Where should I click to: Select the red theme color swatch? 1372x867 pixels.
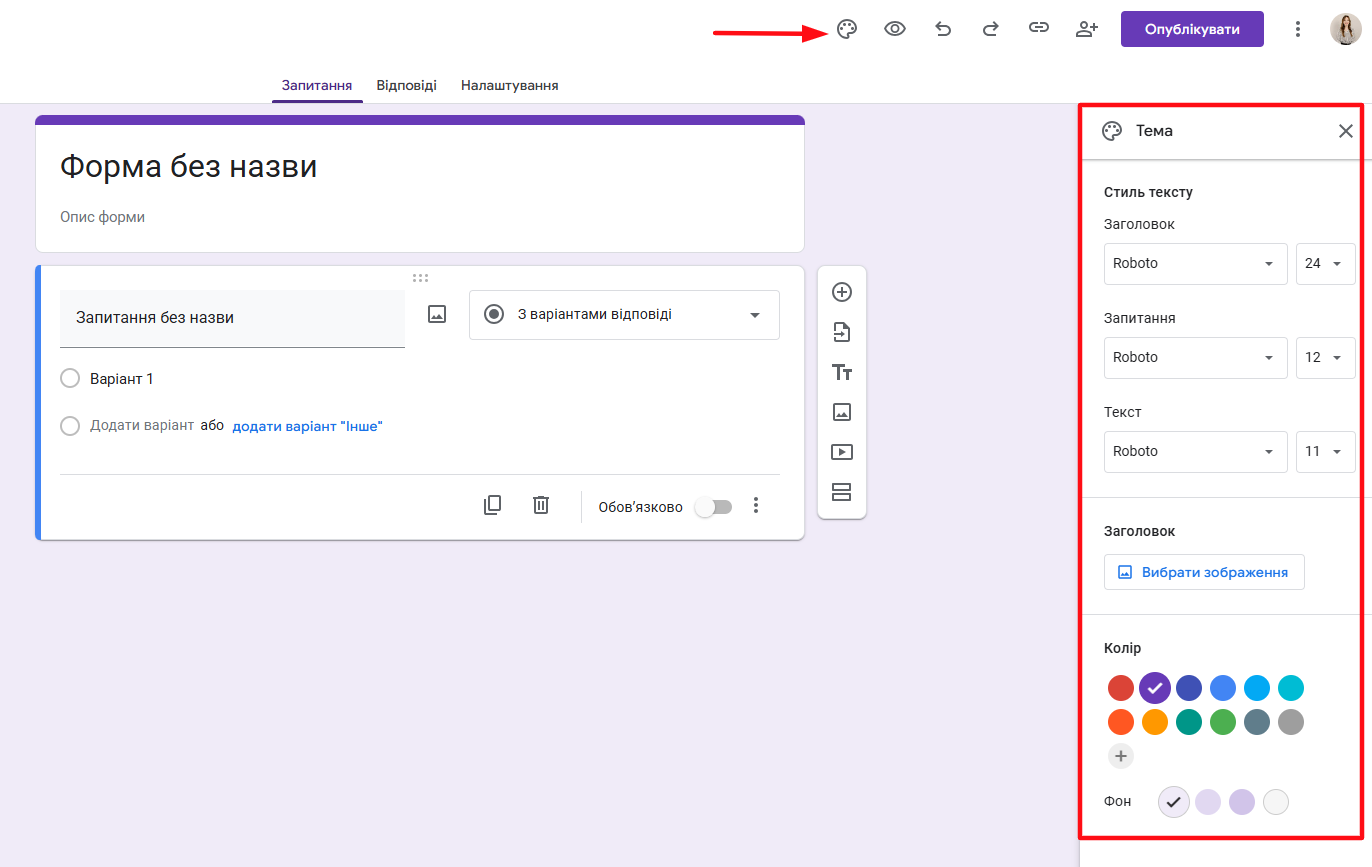1120,688
